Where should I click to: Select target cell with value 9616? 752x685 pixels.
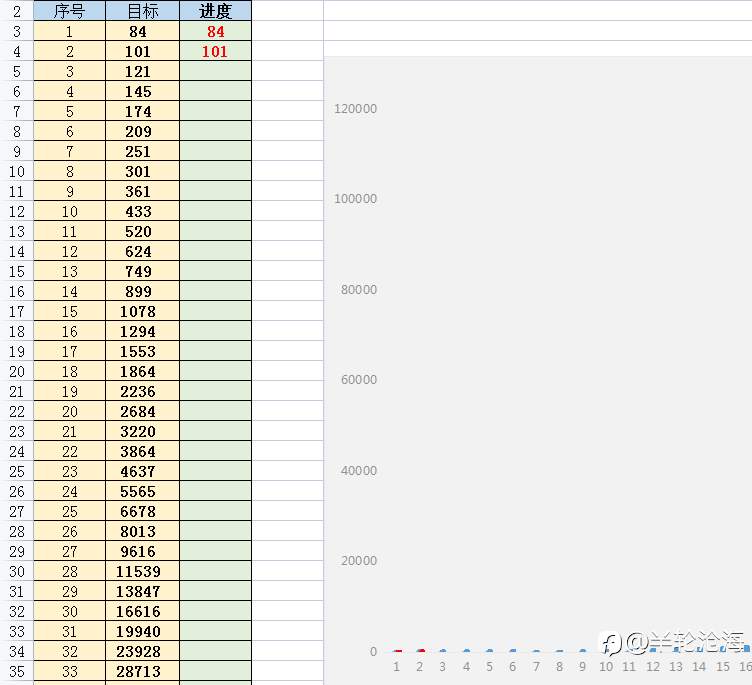142,551
